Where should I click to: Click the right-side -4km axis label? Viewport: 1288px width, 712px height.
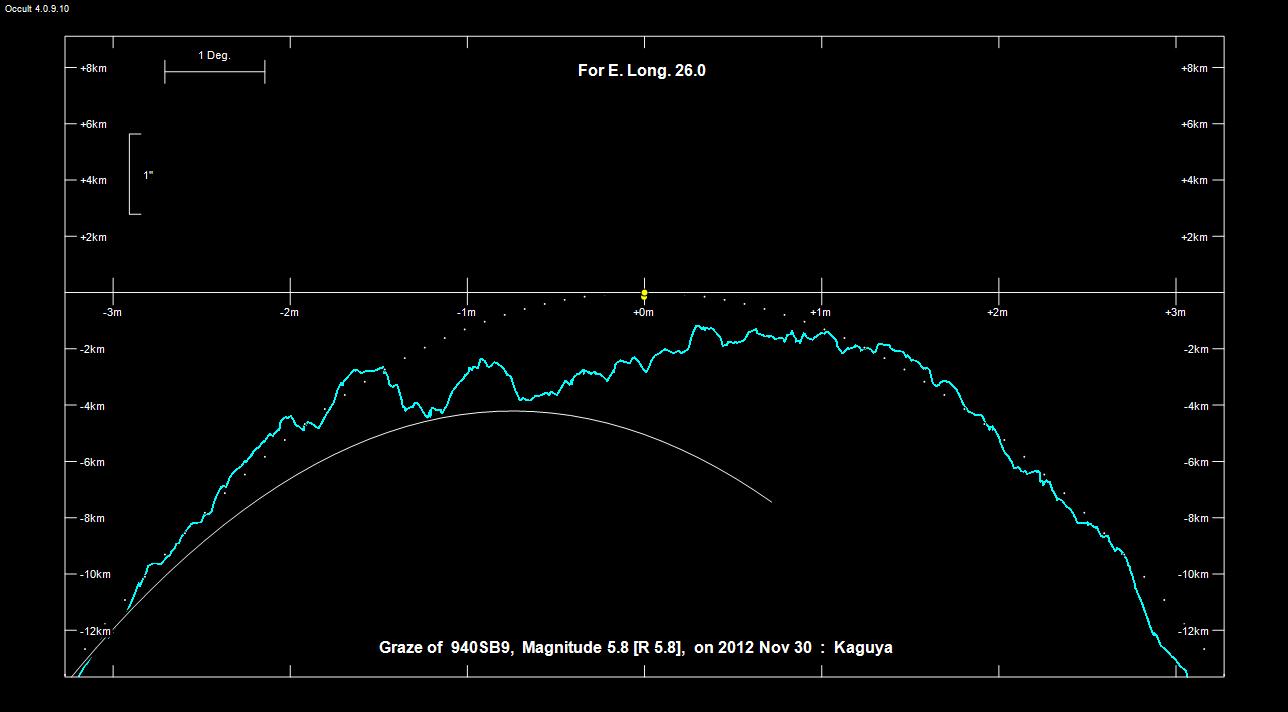click(1194, 406)
